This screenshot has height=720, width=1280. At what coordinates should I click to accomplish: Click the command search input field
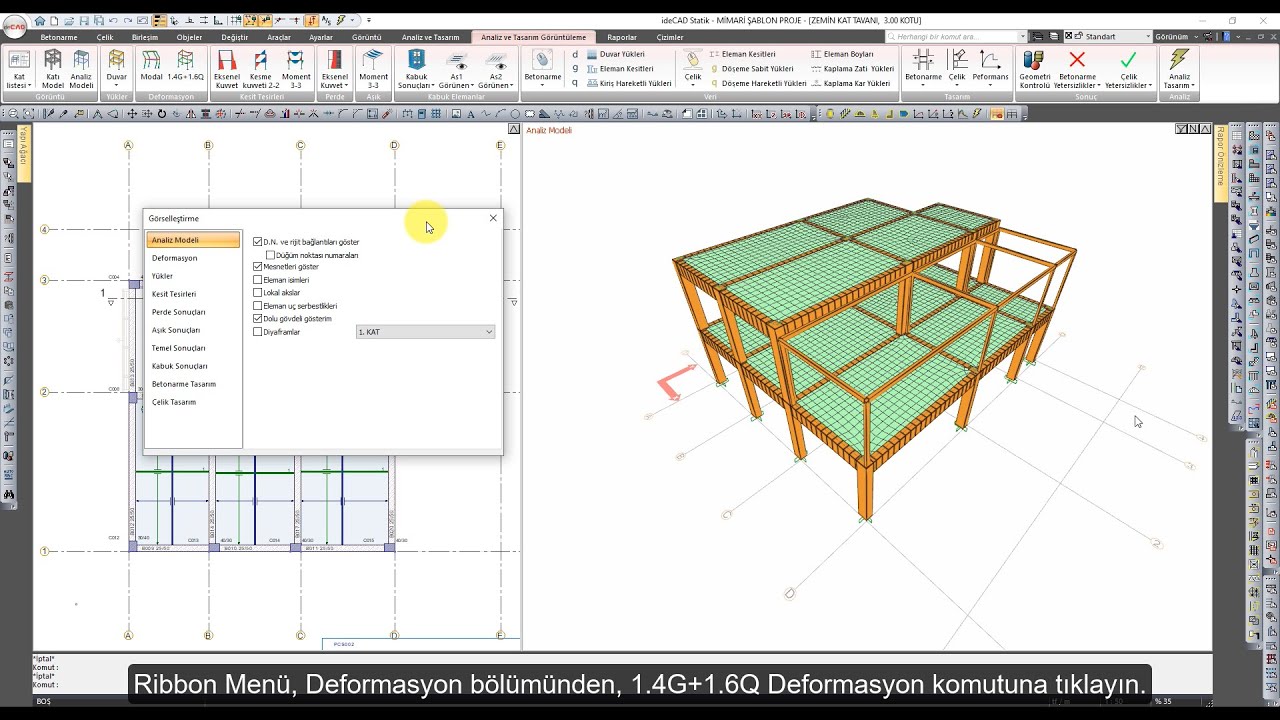[955, 37]
